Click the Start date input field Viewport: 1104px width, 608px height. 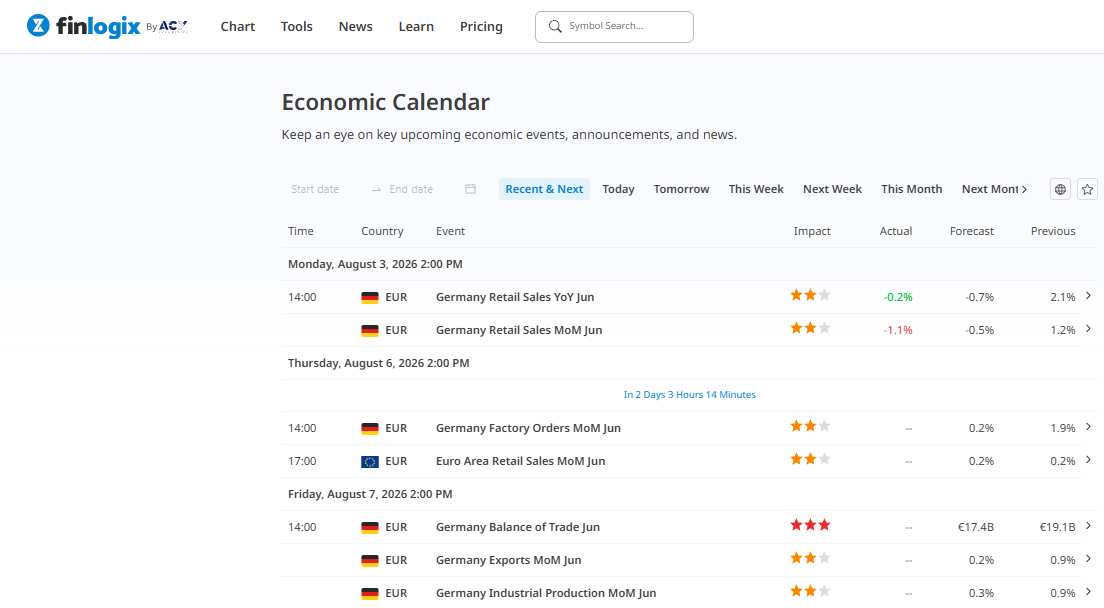(324, 189)
